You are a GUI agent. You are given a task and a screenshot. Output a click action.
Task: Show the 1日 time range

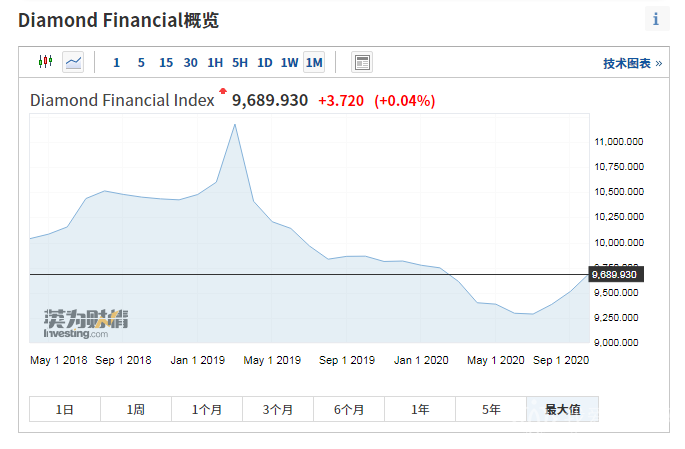(x=64, y=409)
